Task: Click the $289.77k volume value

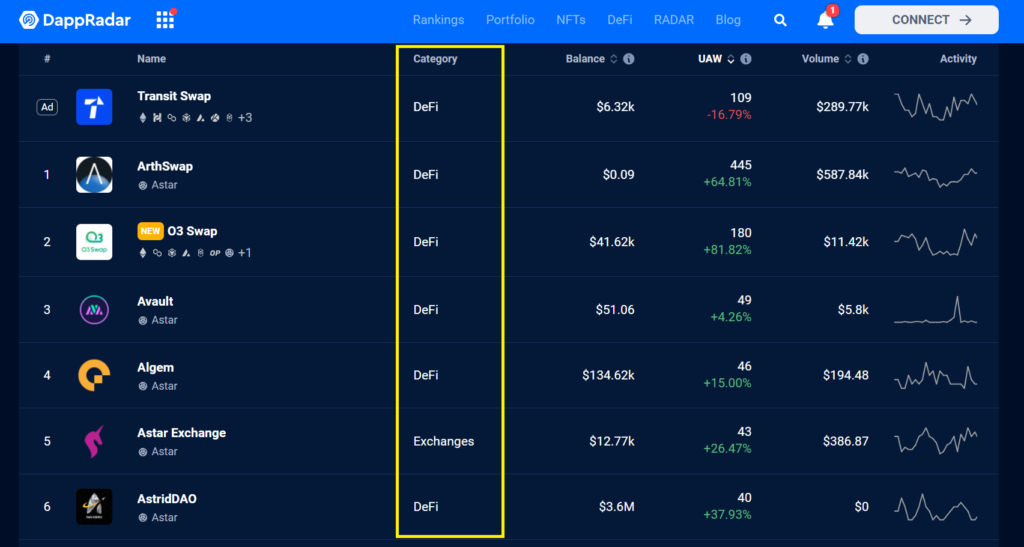Action: [842, 107]
